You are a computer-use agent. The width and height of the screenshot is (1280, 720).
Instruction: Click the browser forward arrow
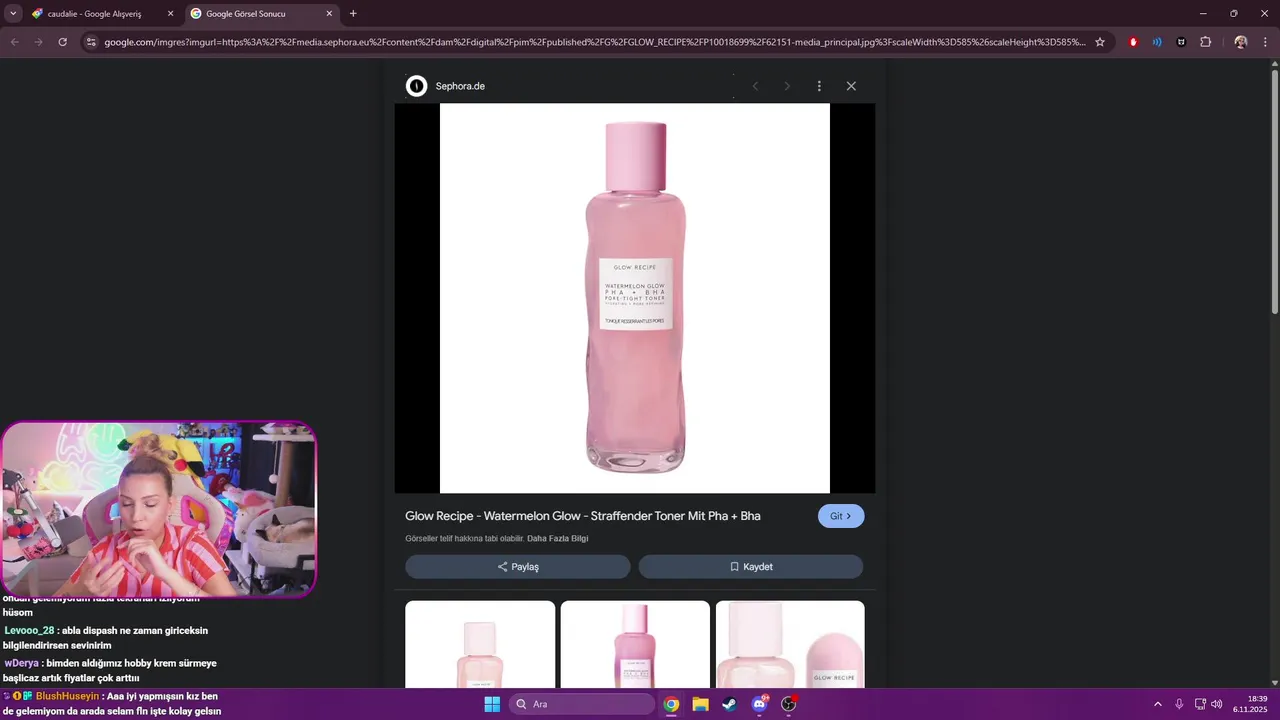click(38, 42)
